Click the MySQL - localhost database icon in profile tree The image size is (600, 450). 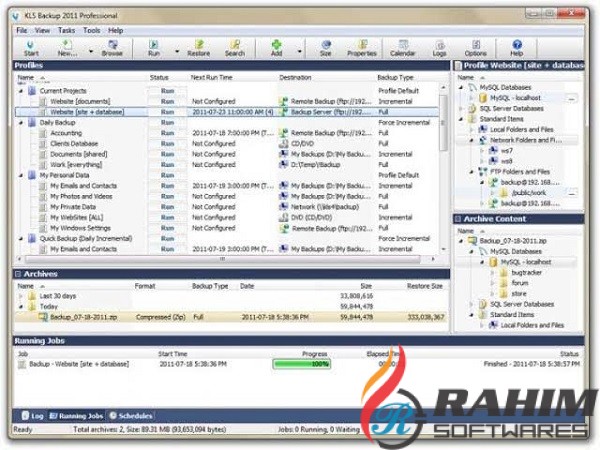point(483,98)
